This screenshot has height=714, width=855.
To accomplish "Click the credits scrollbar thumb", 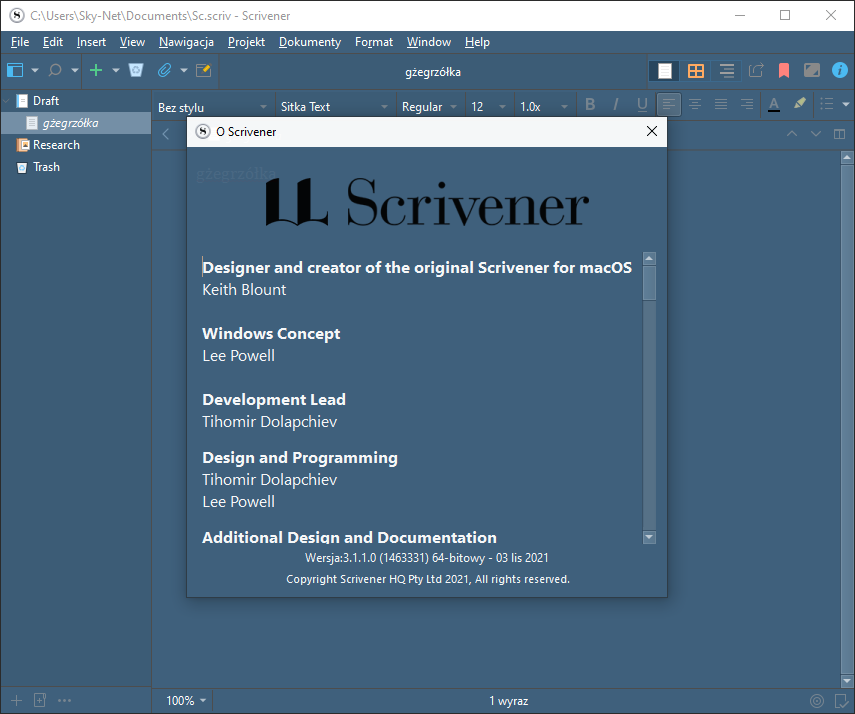I will (649, 283).
